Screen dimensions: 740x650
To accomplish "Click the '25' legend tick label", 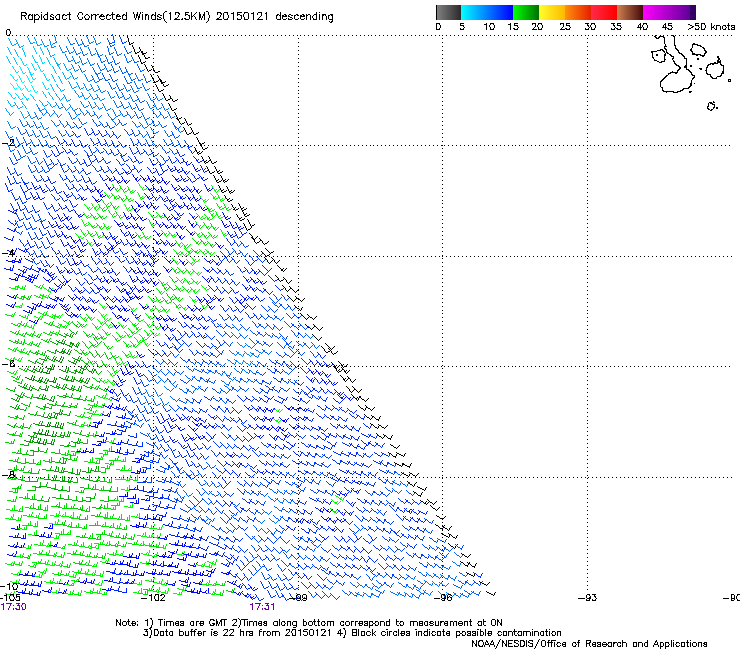I will point(565,27).
